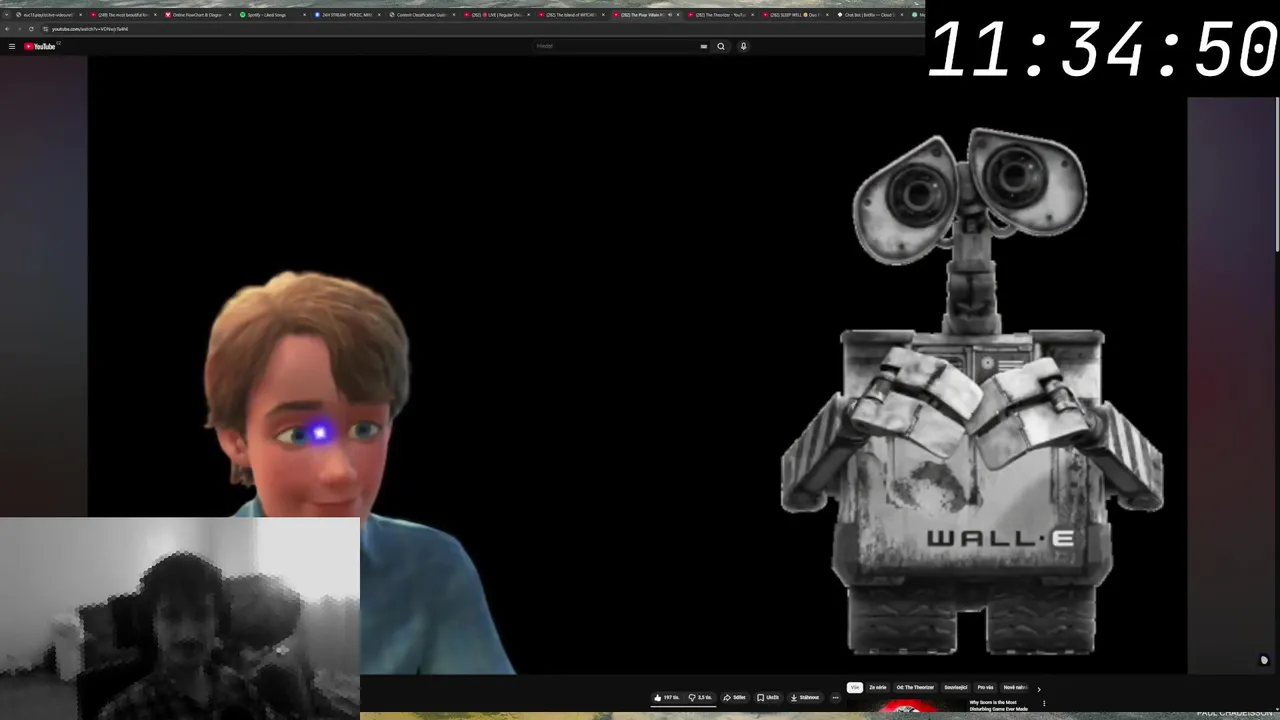Switch to The Island of WITCHES tab
Image resolution: width=1280 pixels, height=720 pixels.
pos(572,15)
